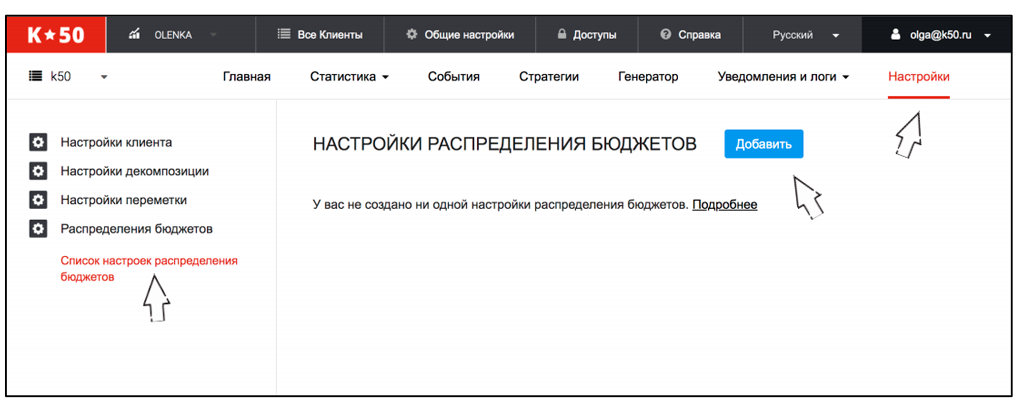Click the question mark icon beside Справка
Screen dimensions: 1024x413
[665, 35]
